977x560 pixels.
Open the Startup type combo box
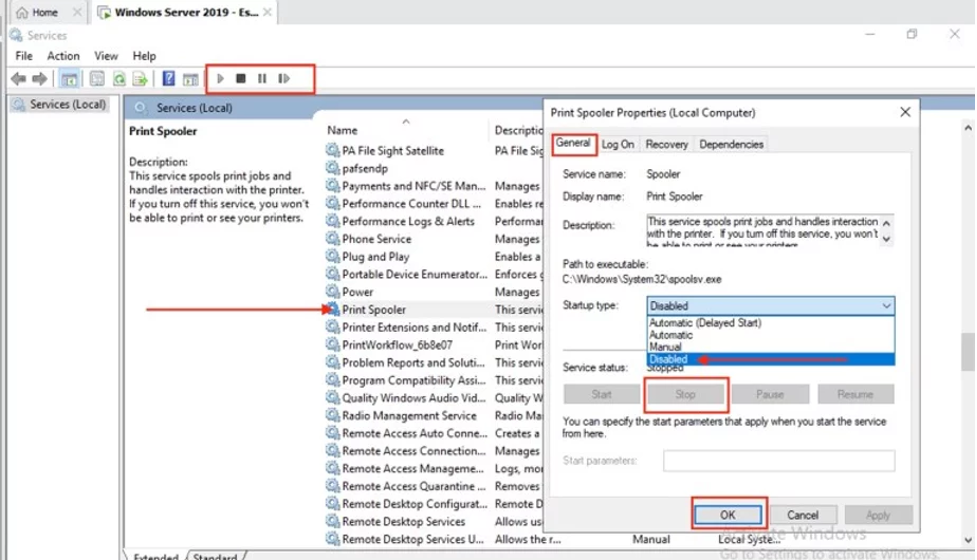(771, 306)
